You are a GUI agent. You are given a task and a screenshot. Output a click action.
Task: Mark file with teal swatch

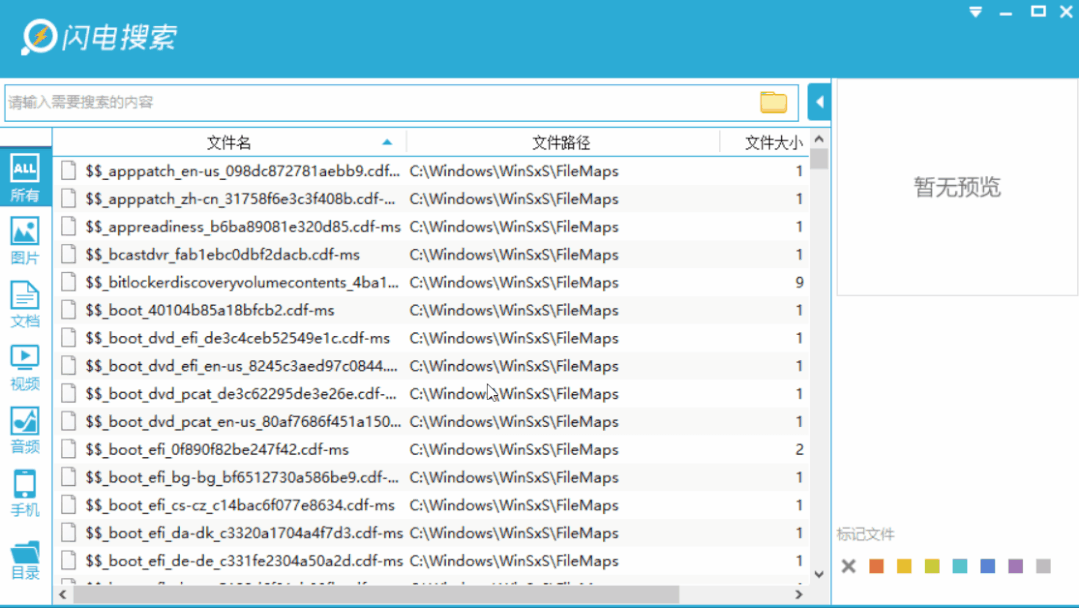point(960,566)
